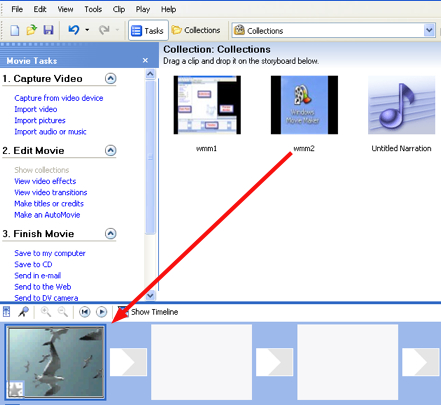Viewport: 441px width, 405px height.
Task: Collapse the Finish Movie section
Action: point(111,234)
